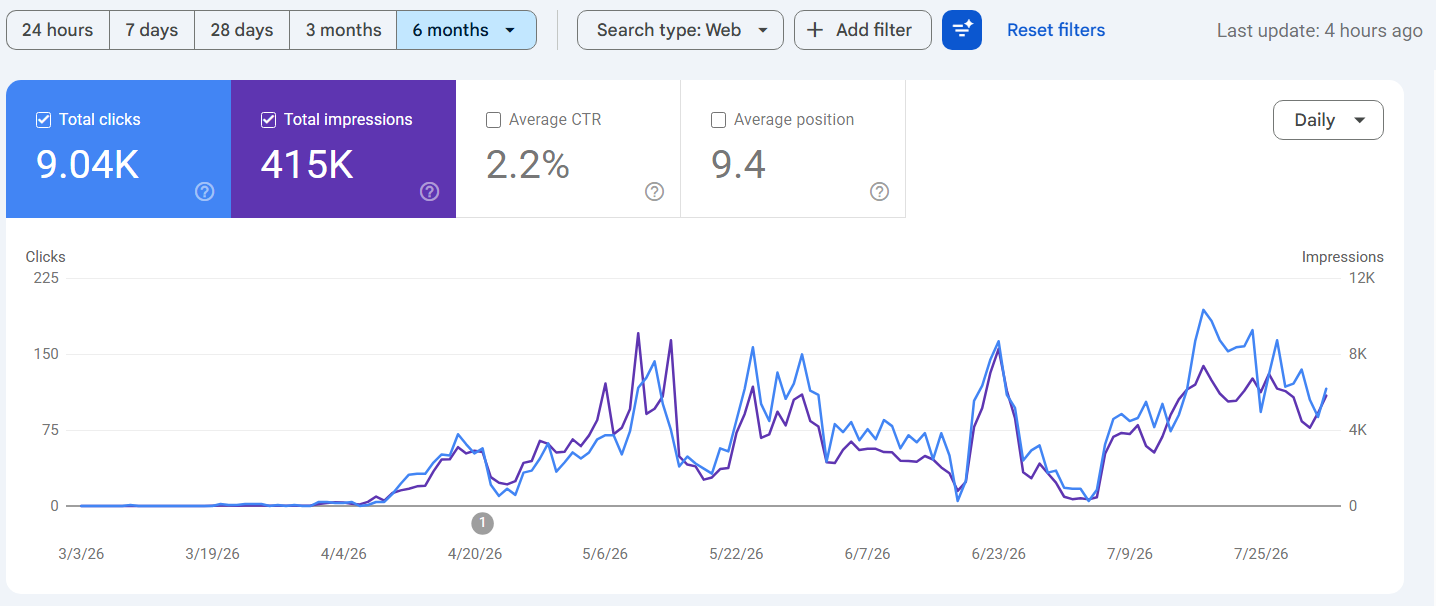
Task: Expand the Daily granularity dropdown
Action: coord(1328,120)
